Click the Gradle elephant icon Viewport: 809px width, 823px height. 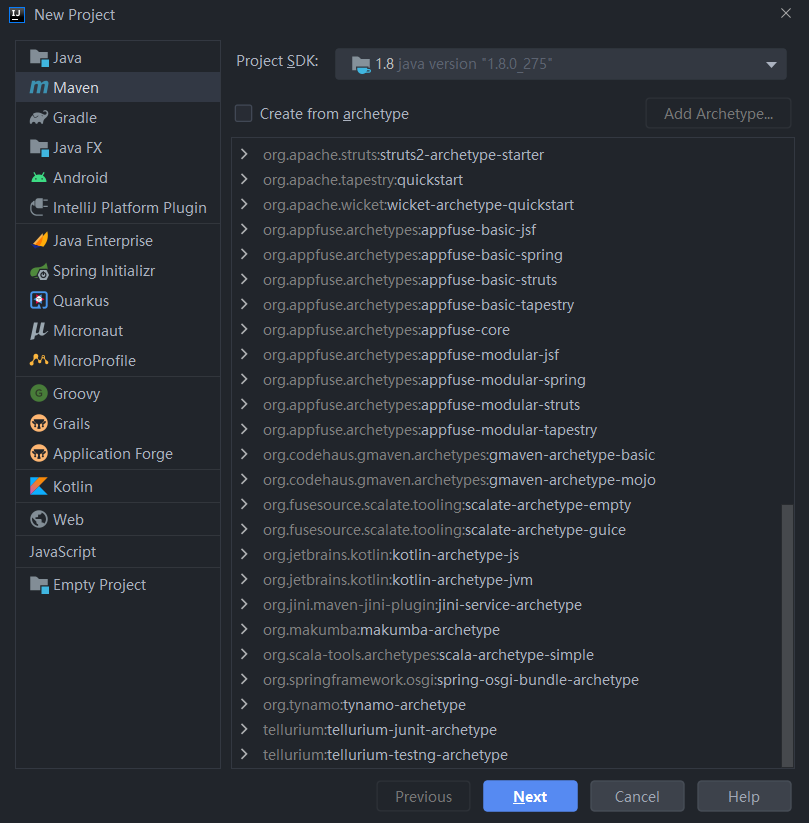(x=39, y=118)
